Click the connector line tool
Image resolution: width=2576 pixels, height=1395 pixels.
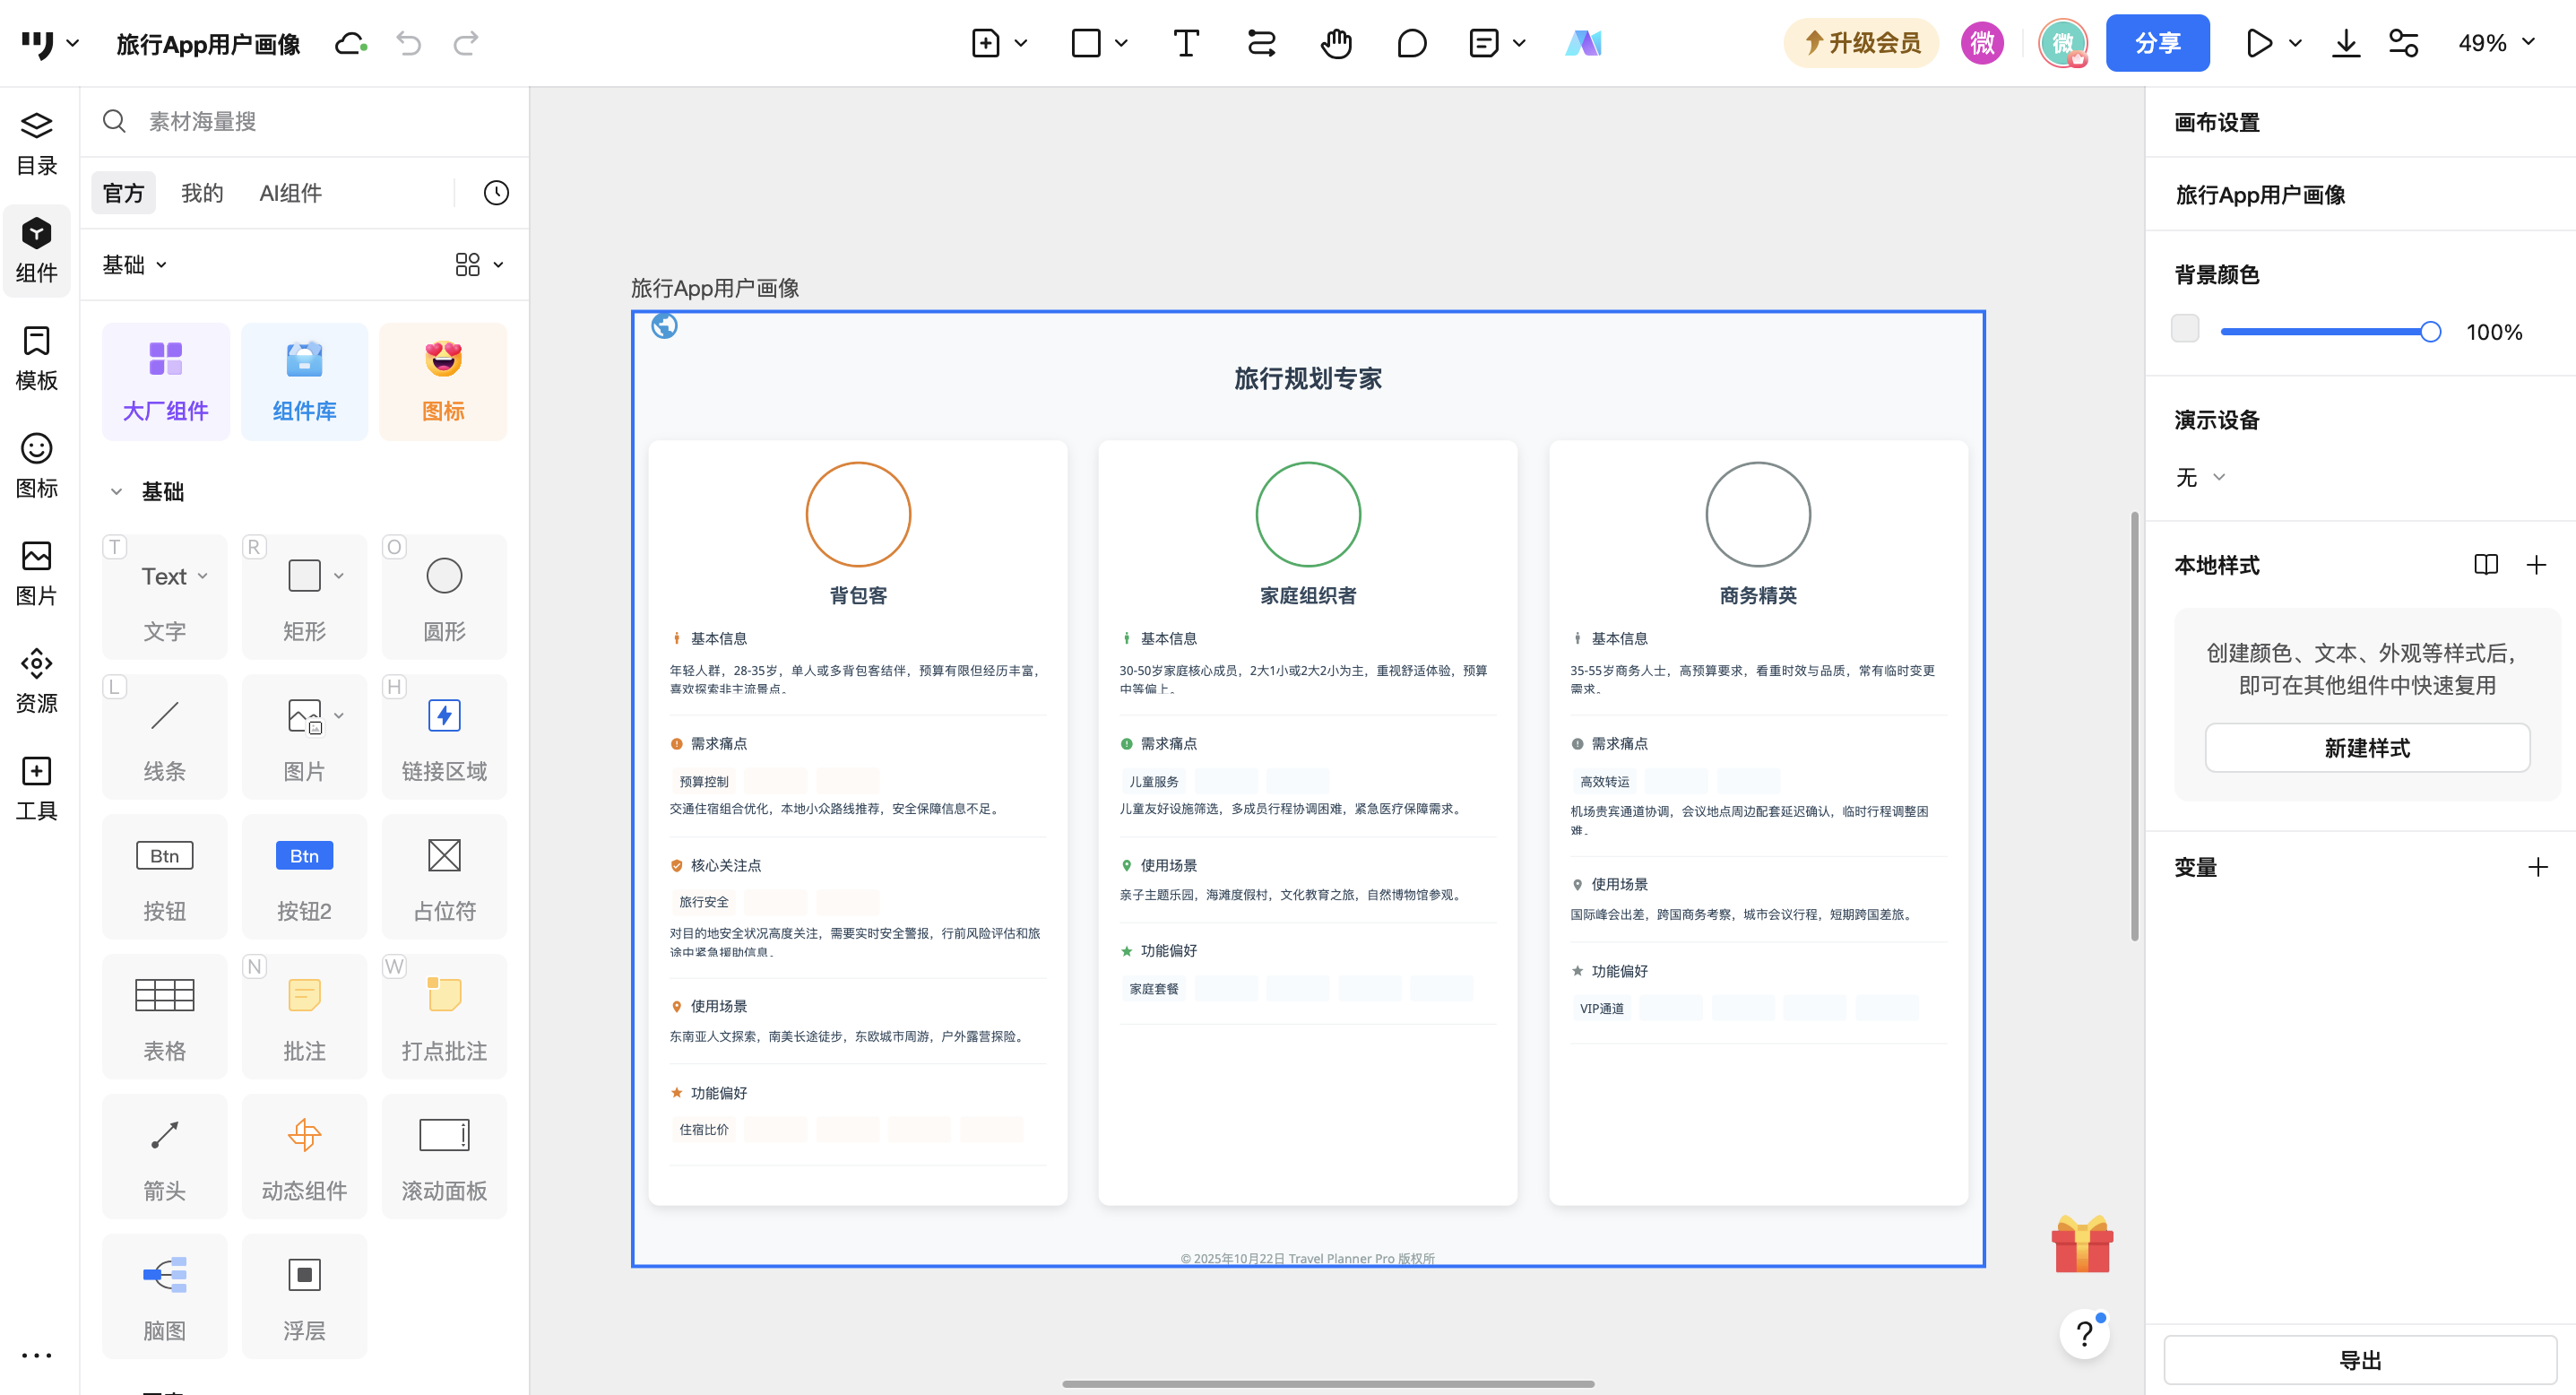coord(1261,43)
